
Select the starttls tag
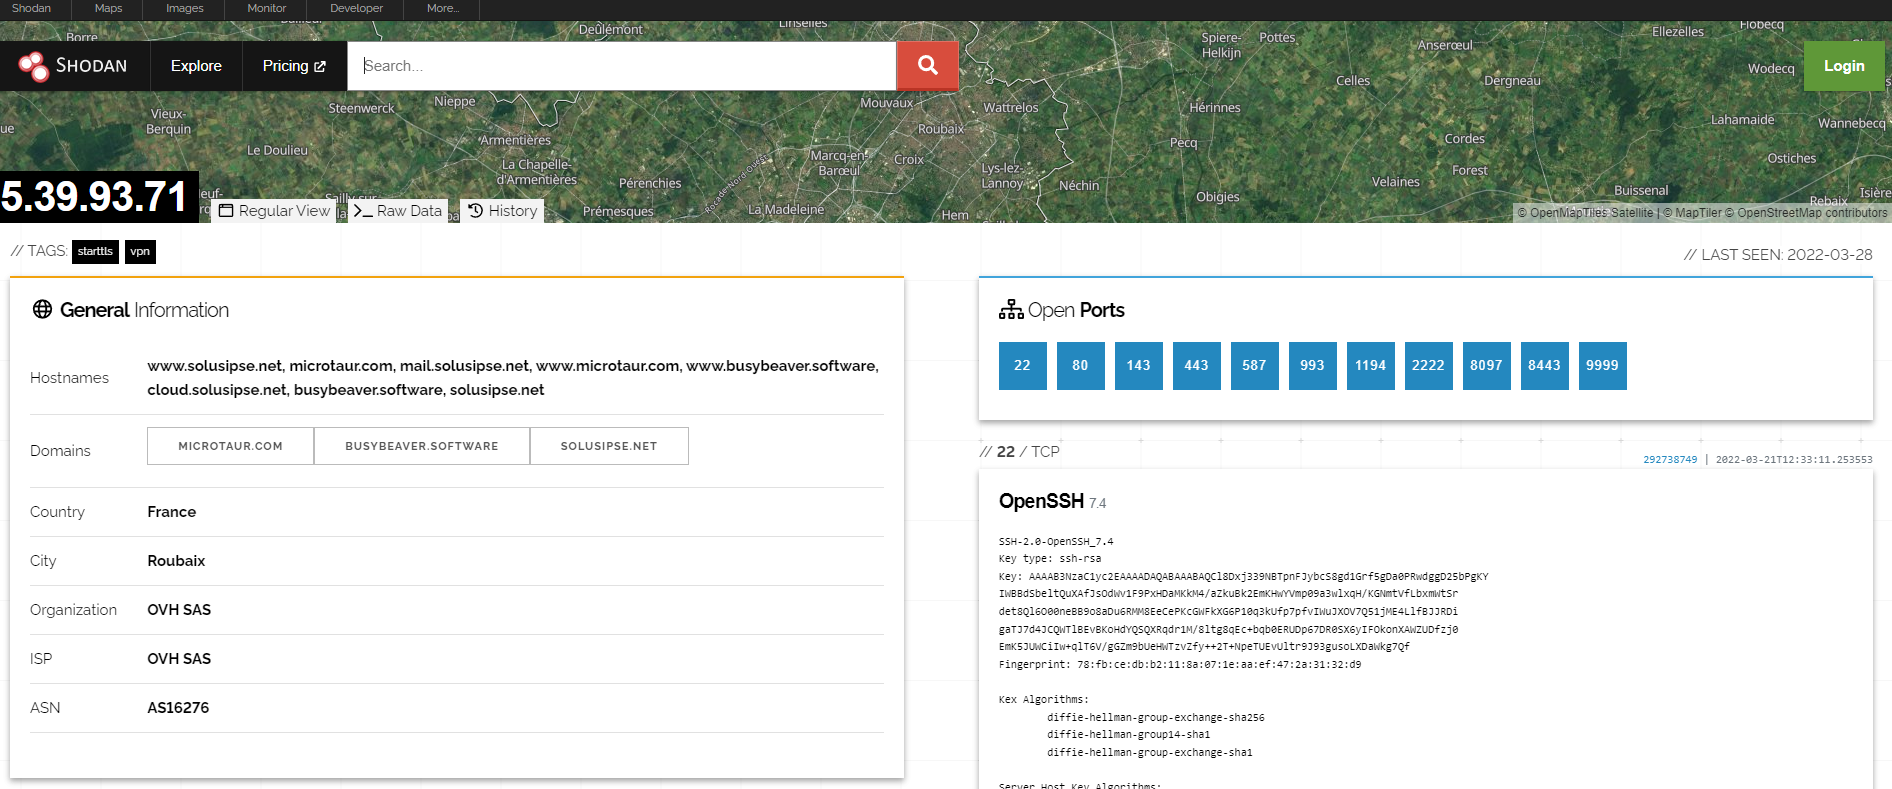[95, 252]
